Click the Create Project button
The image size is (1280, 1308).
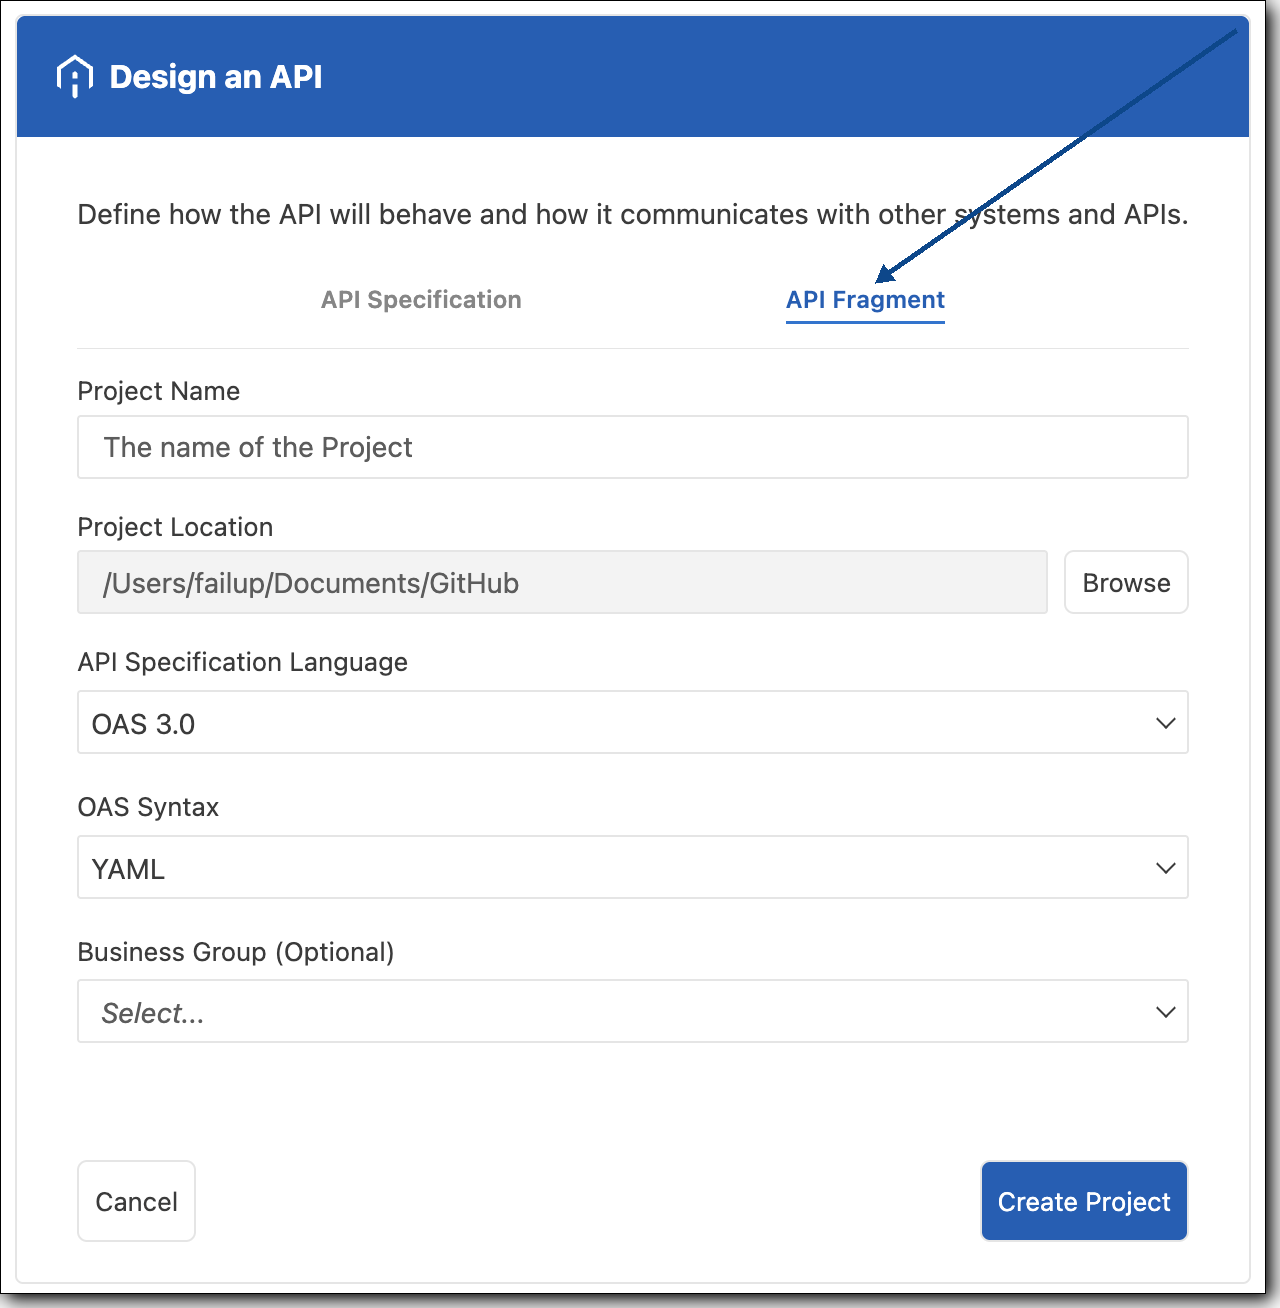click(x=1084, y=1201)
